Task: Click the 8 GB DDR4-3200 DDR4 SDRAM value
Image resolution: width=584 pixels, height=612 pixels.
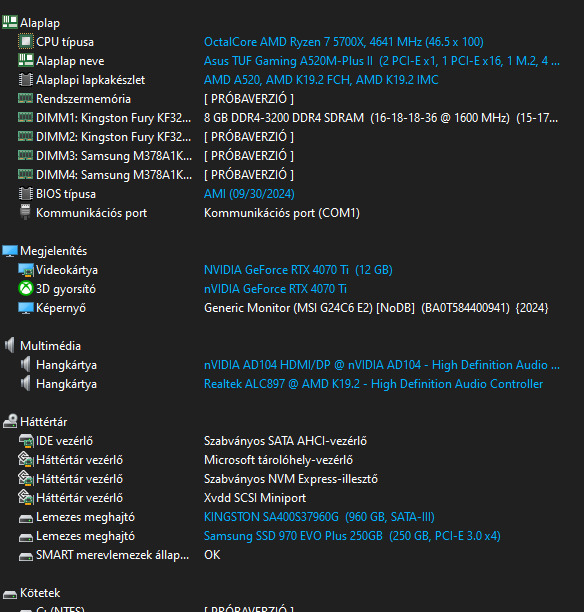Action: pyautogui.click(x=381, y=118)
